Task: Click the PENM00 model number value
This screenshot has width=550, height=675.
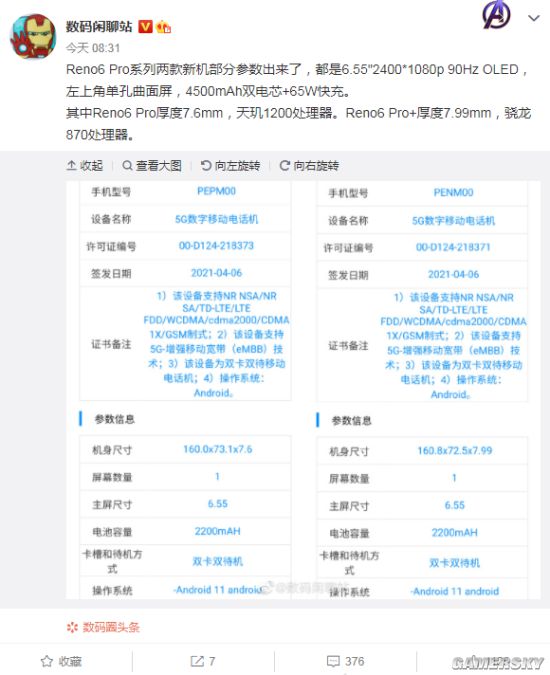Action: point(453,192)
